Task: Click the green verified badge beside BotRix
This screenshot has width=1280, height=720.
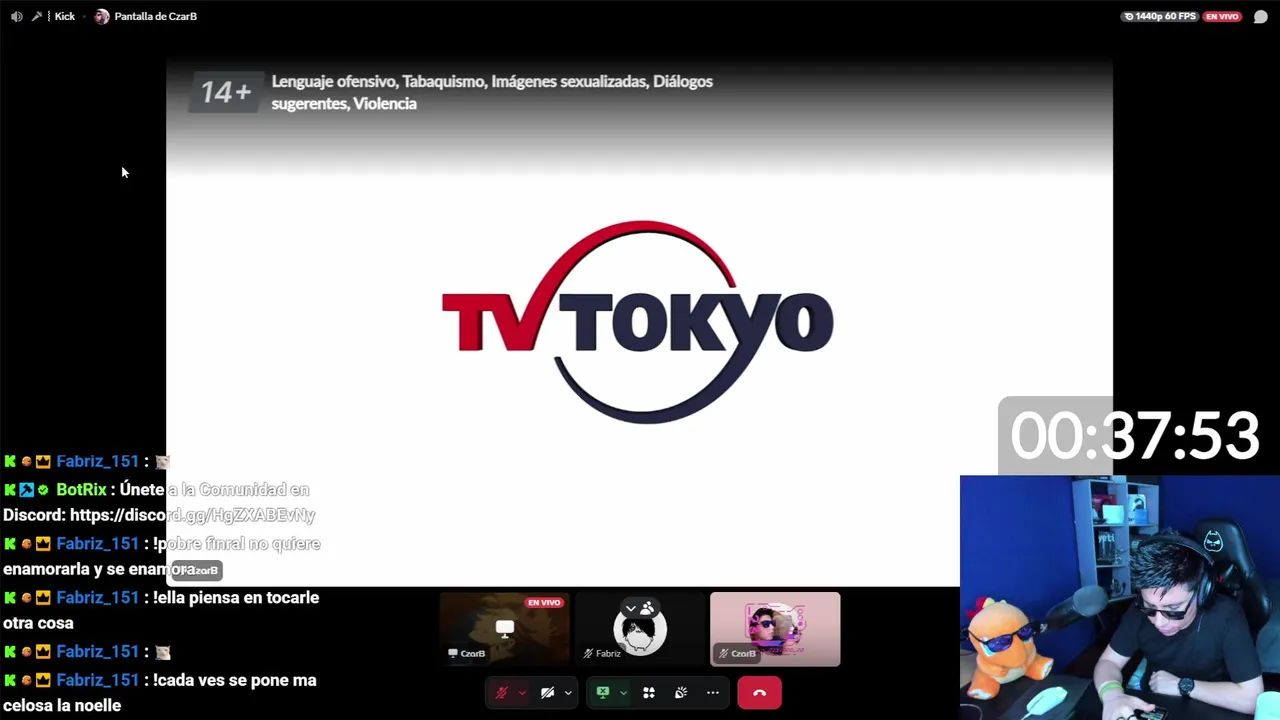Action: click(43, 490)
